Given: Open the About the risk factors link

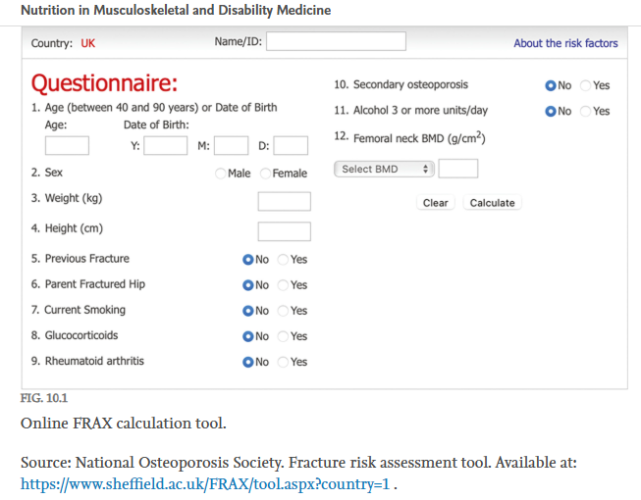Looking at the screenshot, I should pos(565,44).
